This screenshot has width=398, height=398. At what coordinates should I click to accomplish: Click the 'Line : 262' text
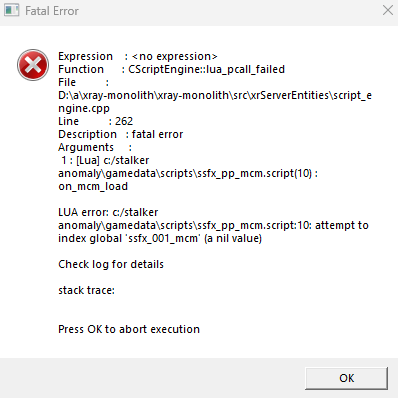pos(95,121)
